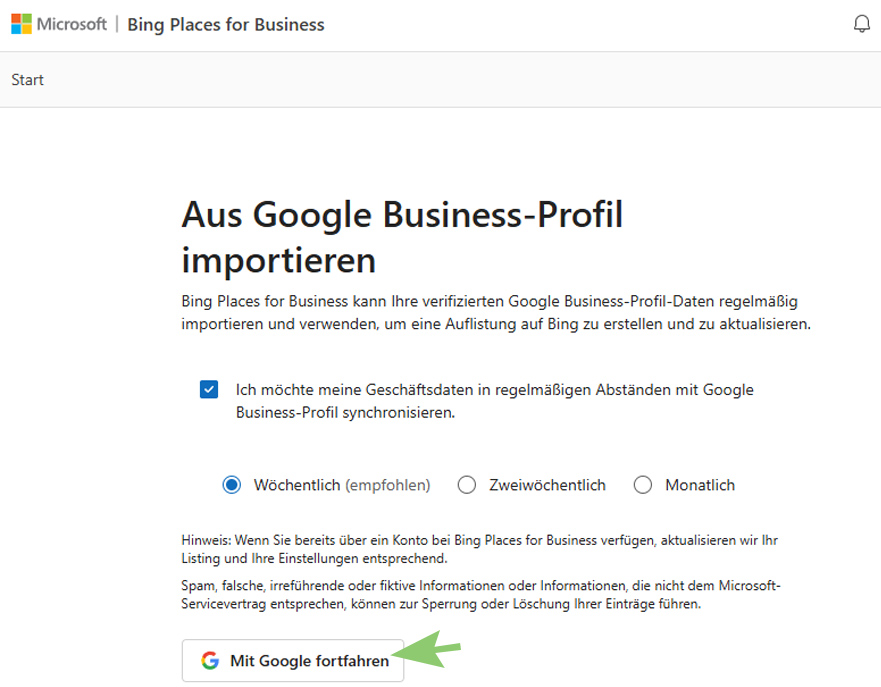Click the sync checkbox label text
881x687 pixels.
(x=494, y=400)
